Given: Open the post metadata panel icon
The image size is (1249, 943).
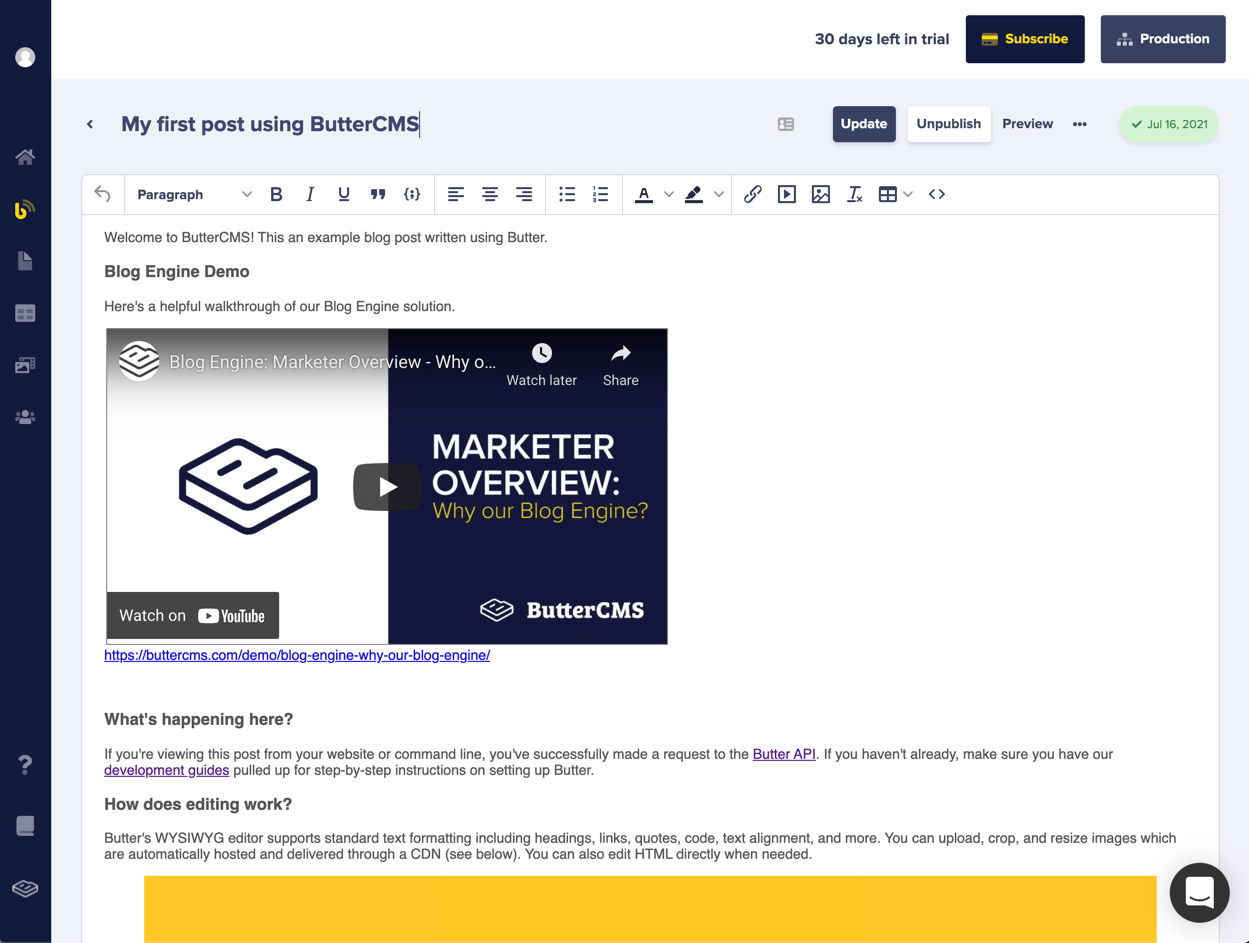Looking at the screenshot, I should tap(786, 124).
